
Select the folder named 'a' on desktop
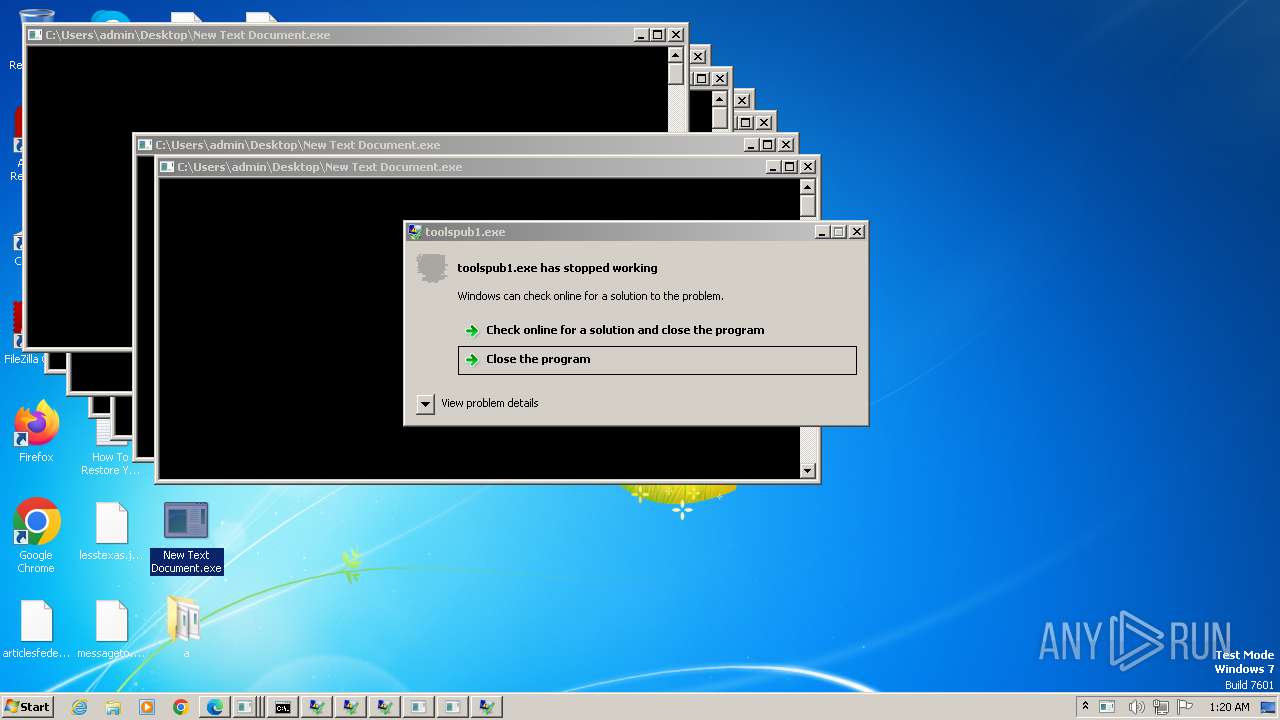185,628
